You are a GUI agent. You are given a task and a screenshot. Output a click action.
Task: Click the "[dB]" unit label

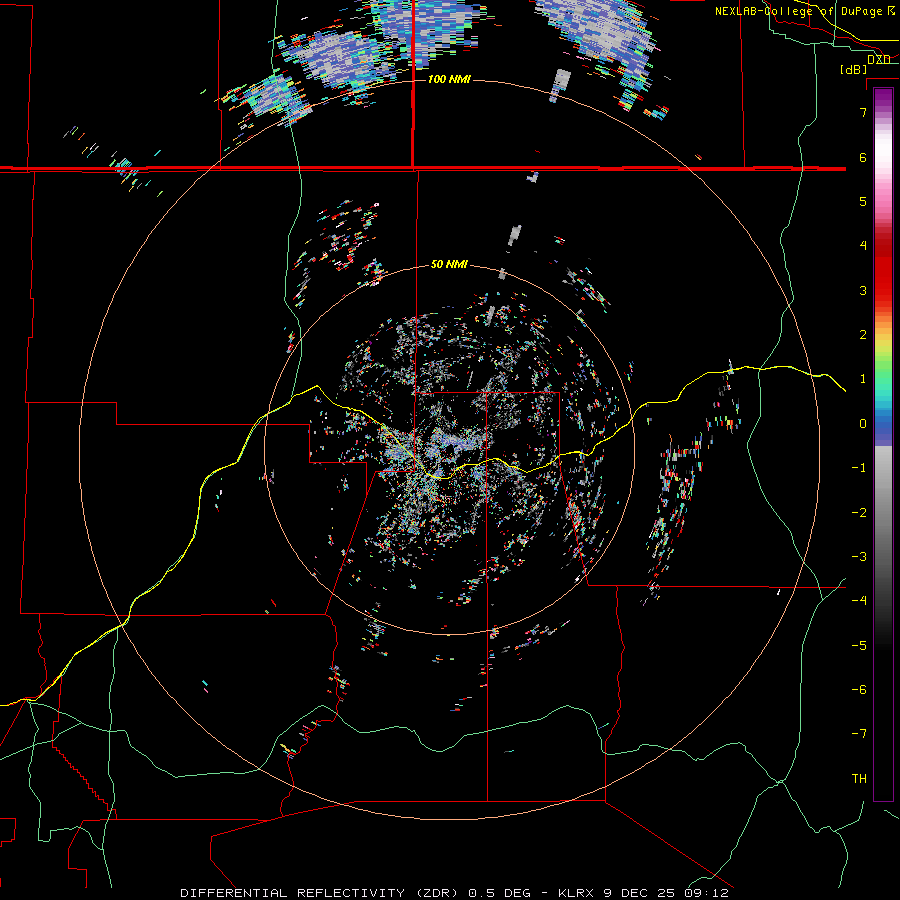[x=853, y=69]
